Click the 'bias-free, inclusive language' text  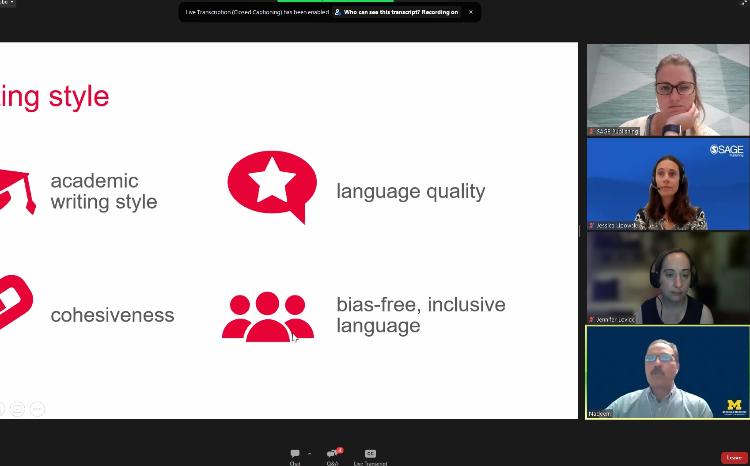pyautogui.click(x=420, y=315)
